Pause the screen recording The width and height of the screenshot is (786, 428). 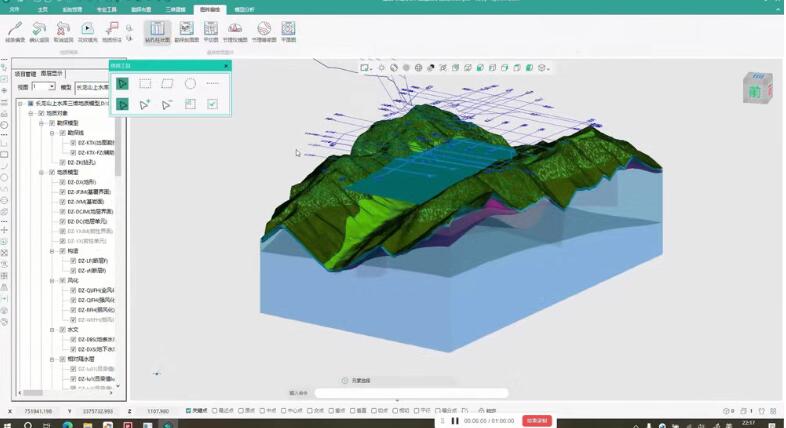tap(455, 421)
